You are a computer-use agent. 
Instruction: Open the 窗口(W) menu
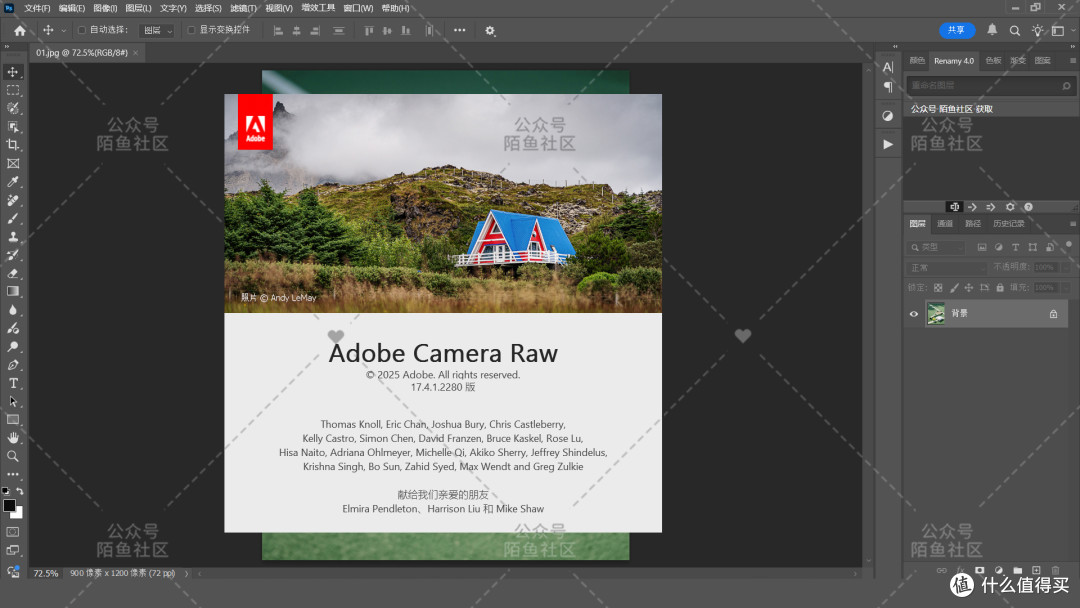coord(358,8)
